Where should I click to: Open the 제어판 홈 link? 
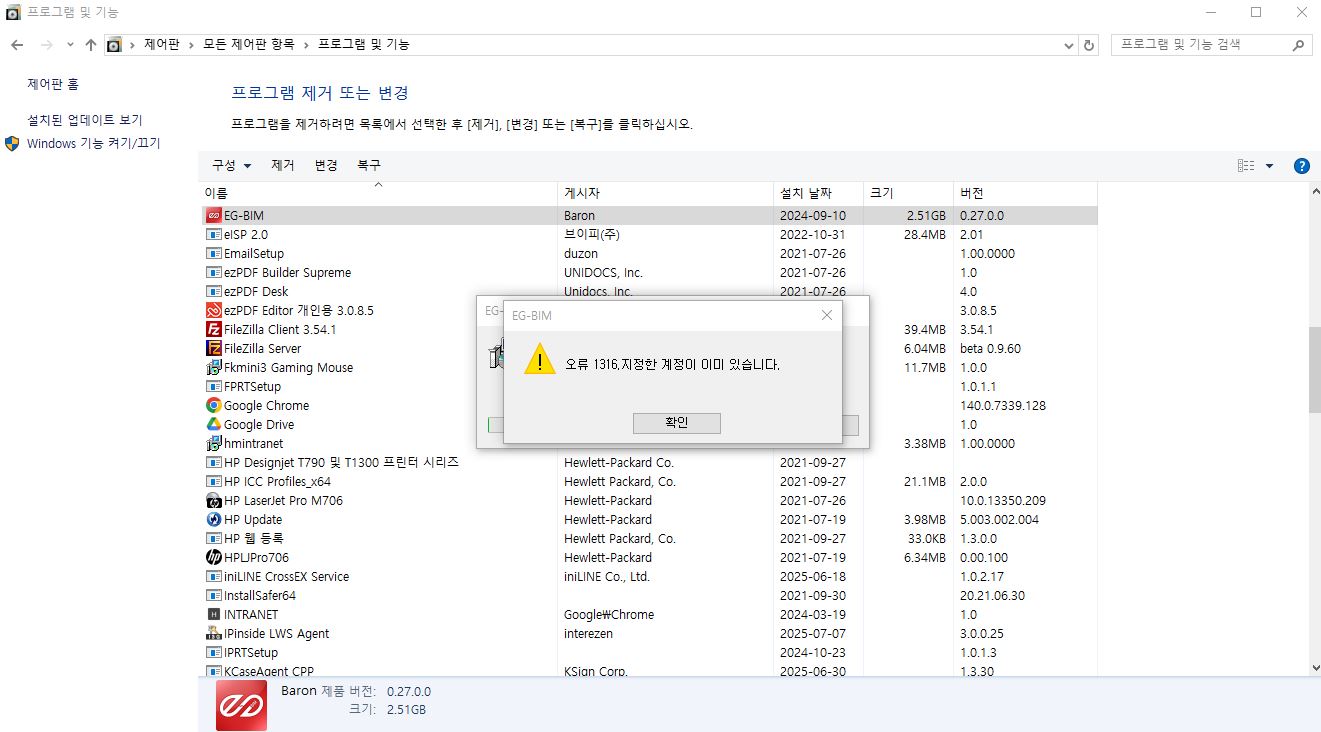(53, 86)
